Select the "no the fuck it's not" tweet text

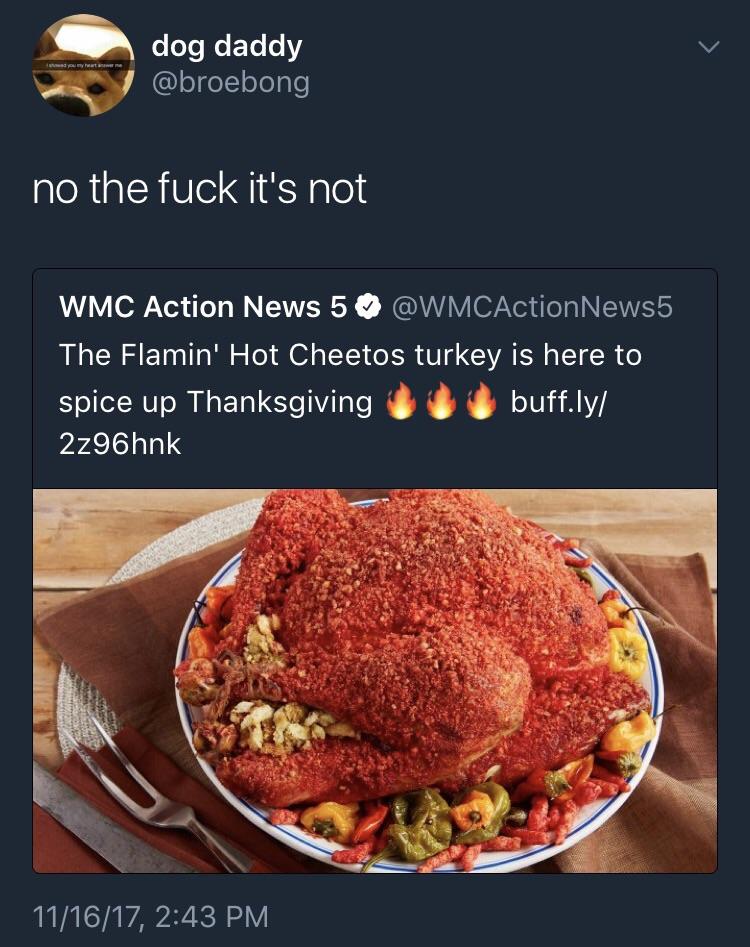[x=199, y=188]
